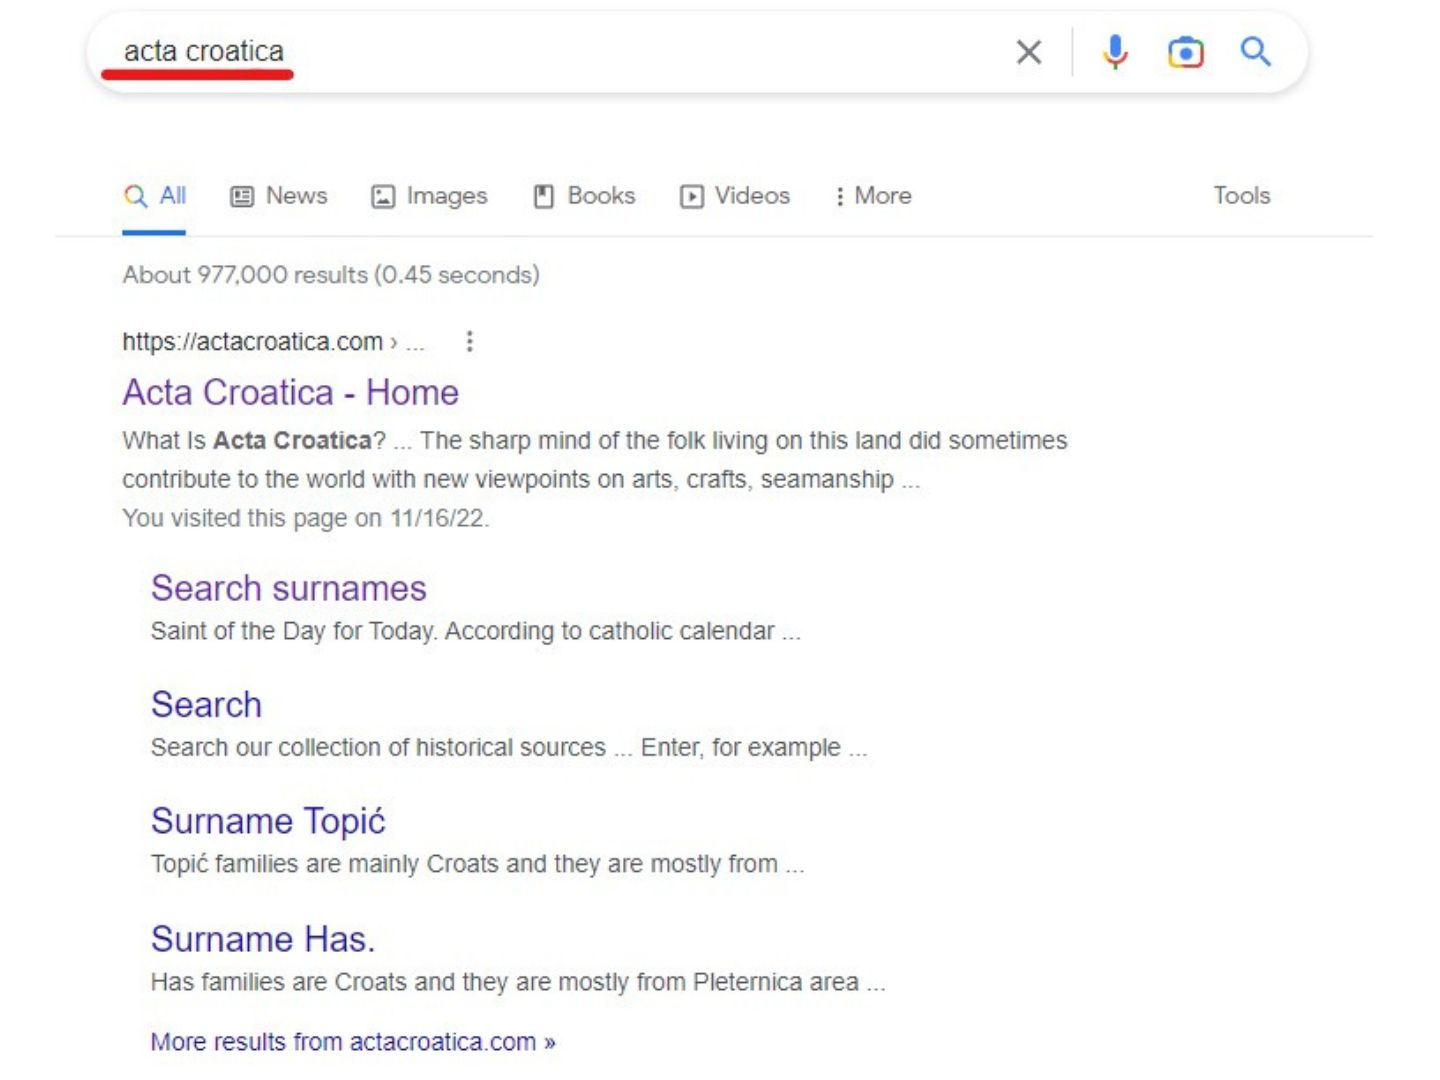
Task: Switch to the News tab
Action: click(279, 196)
